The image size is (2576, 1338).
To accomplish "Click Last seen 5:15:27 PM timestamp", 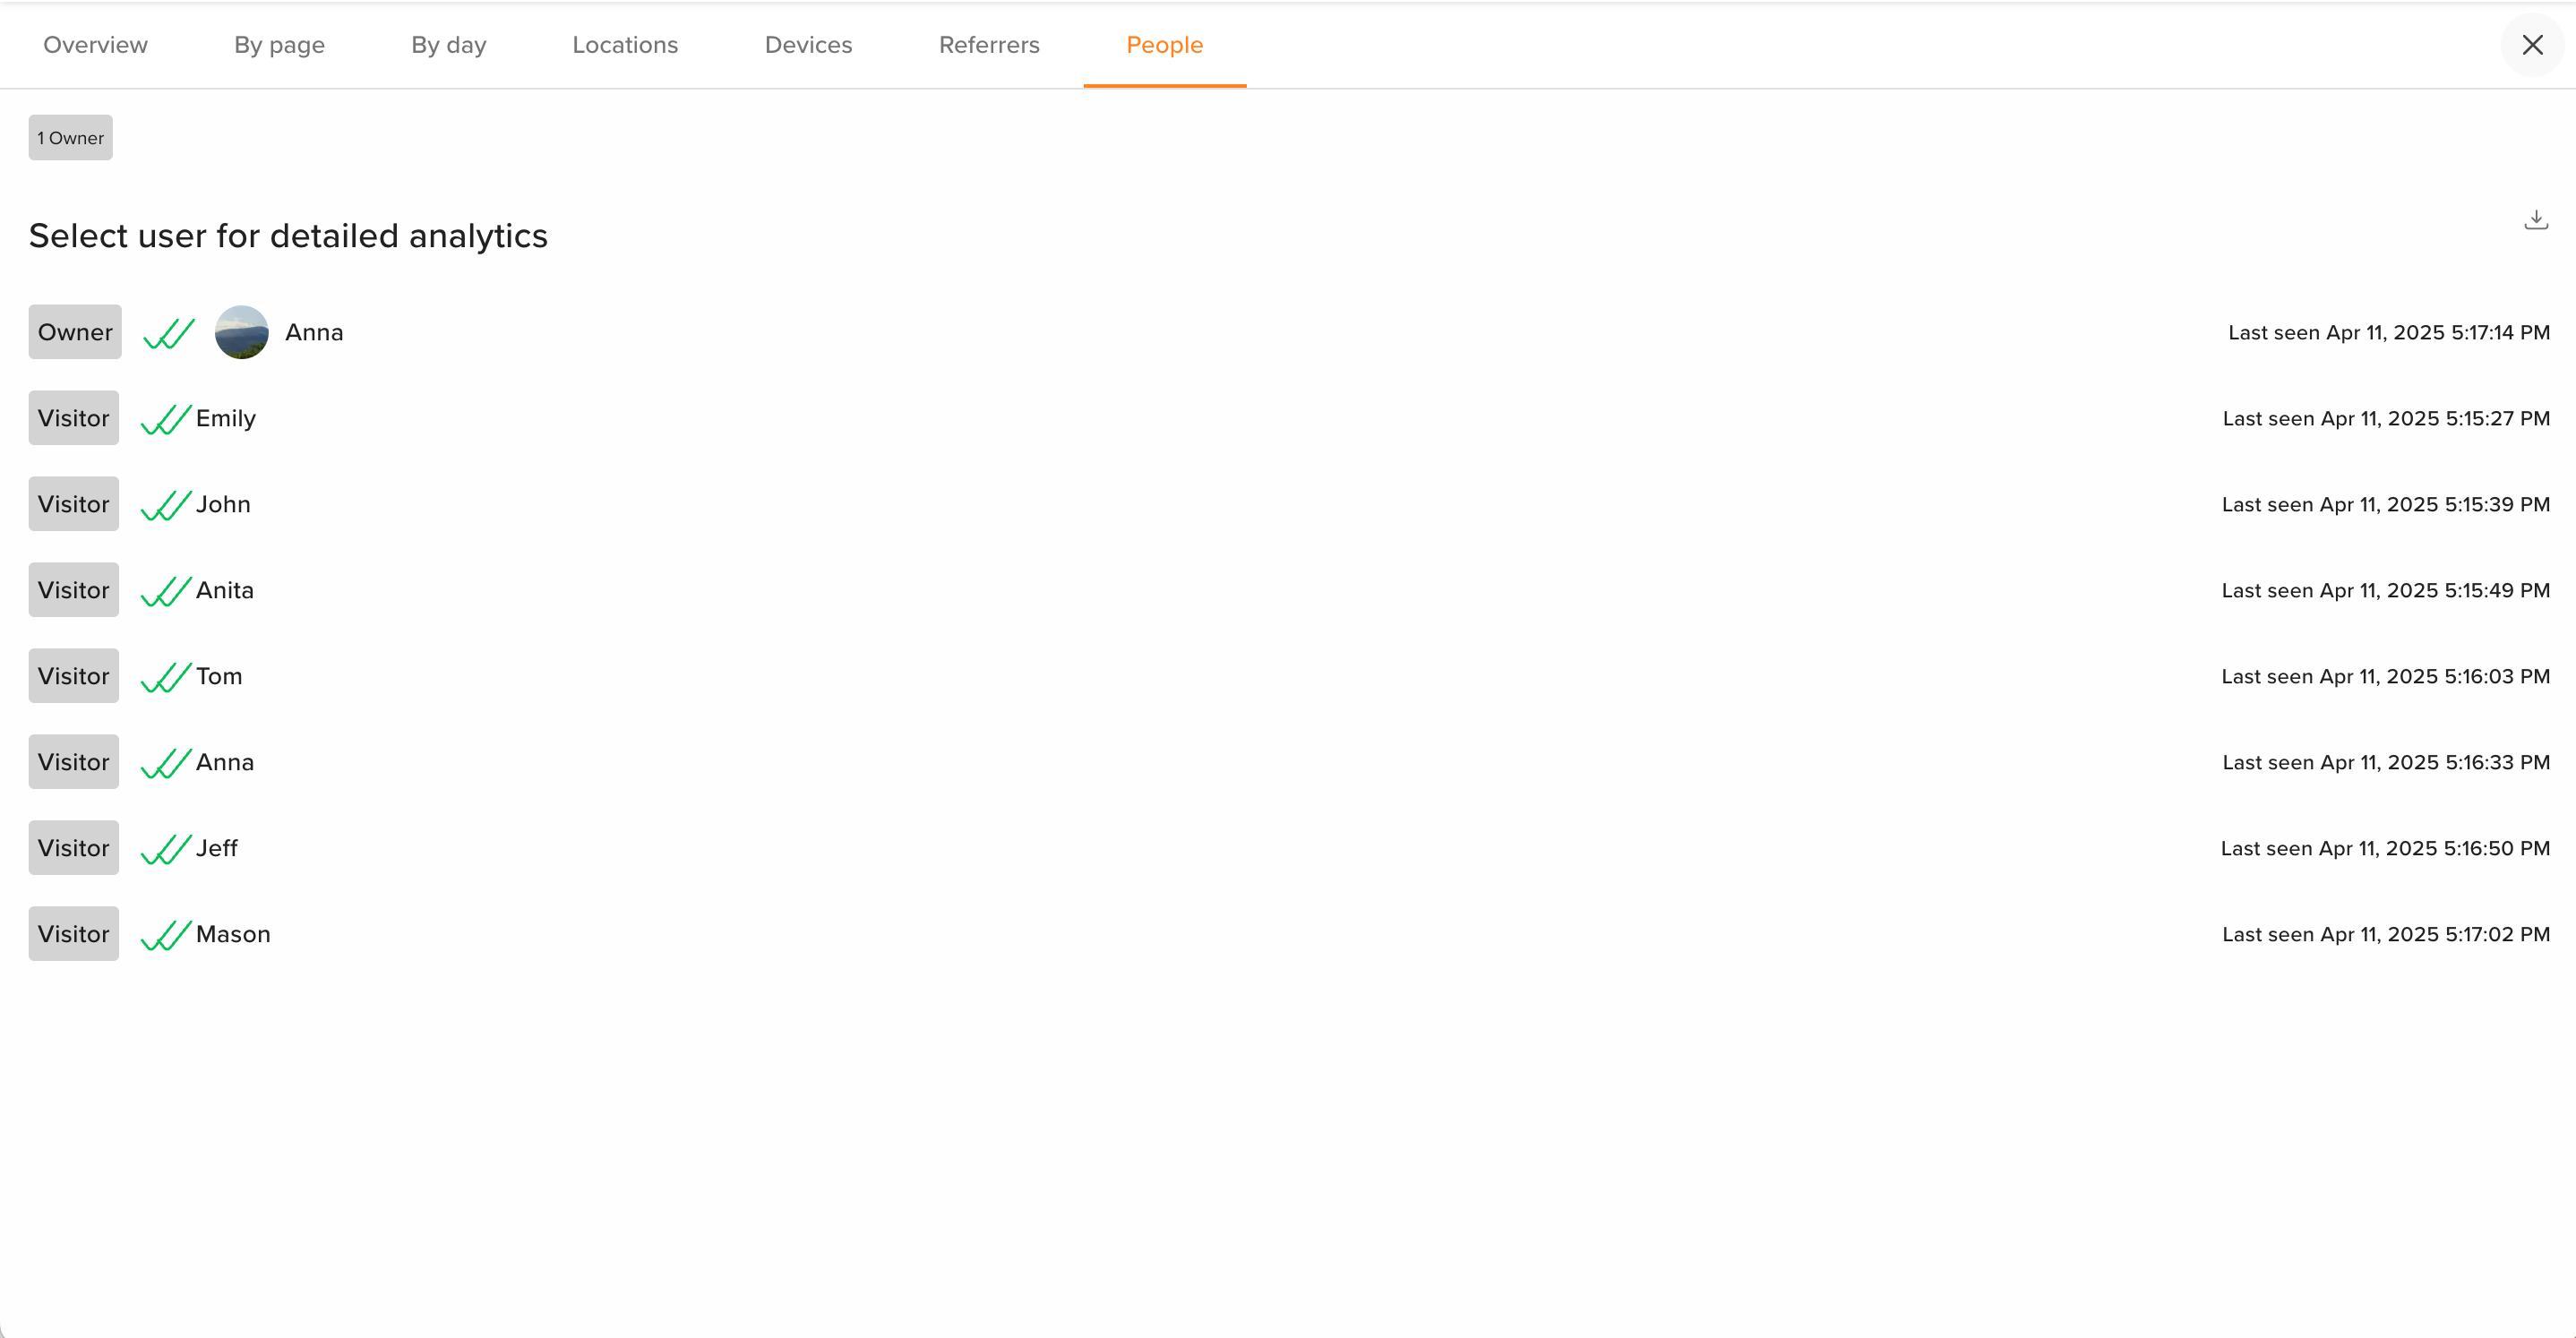I will coord(2386,418).
